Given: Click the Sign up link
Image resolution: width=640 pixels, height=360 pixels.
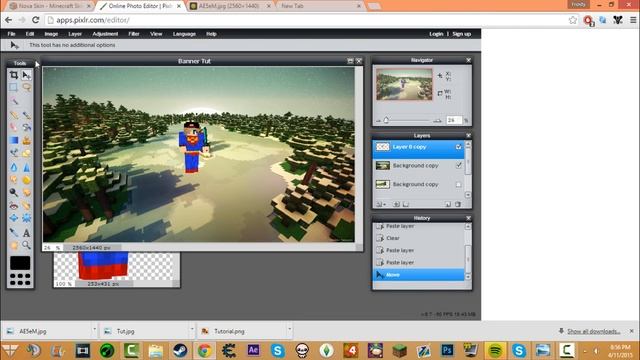Looking at the screenshot, I should (462, 34).
